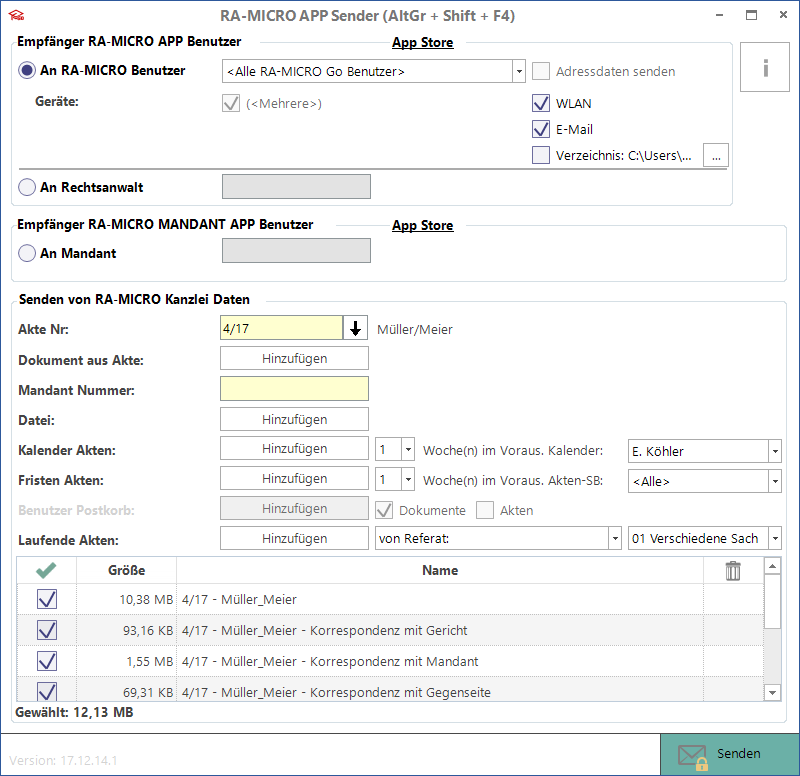Uncheck the 10,38 MB Müller_Meier row checkbox
This screenshot has width=800, height=776.
pyautogui.click(x=47, y=599)
